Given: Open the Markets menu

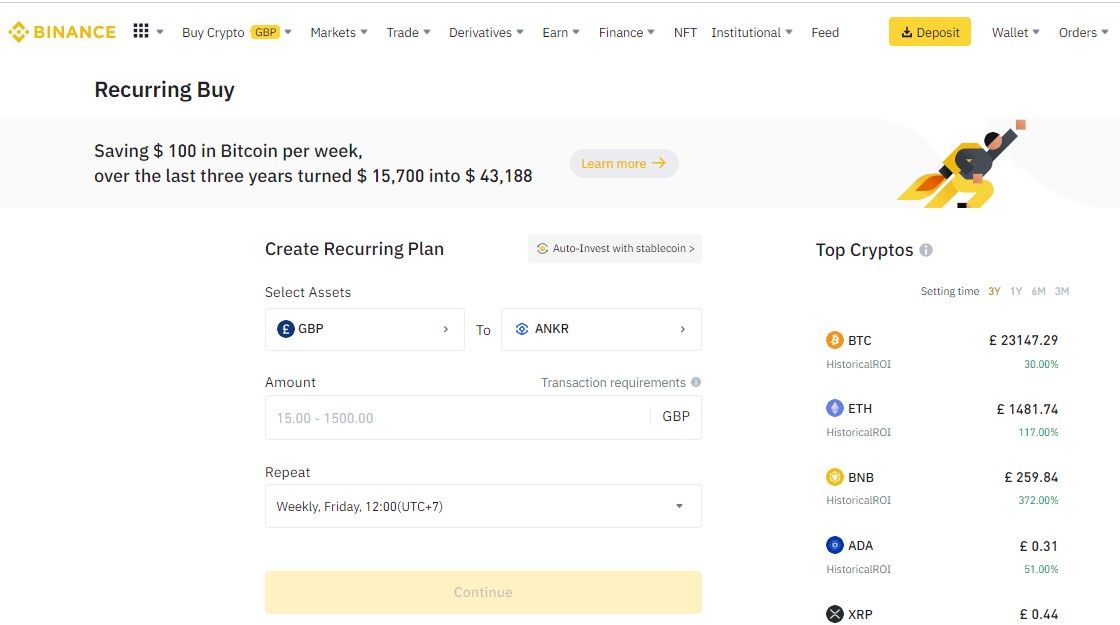Looking at the screenshot, I should click(339, 32).
